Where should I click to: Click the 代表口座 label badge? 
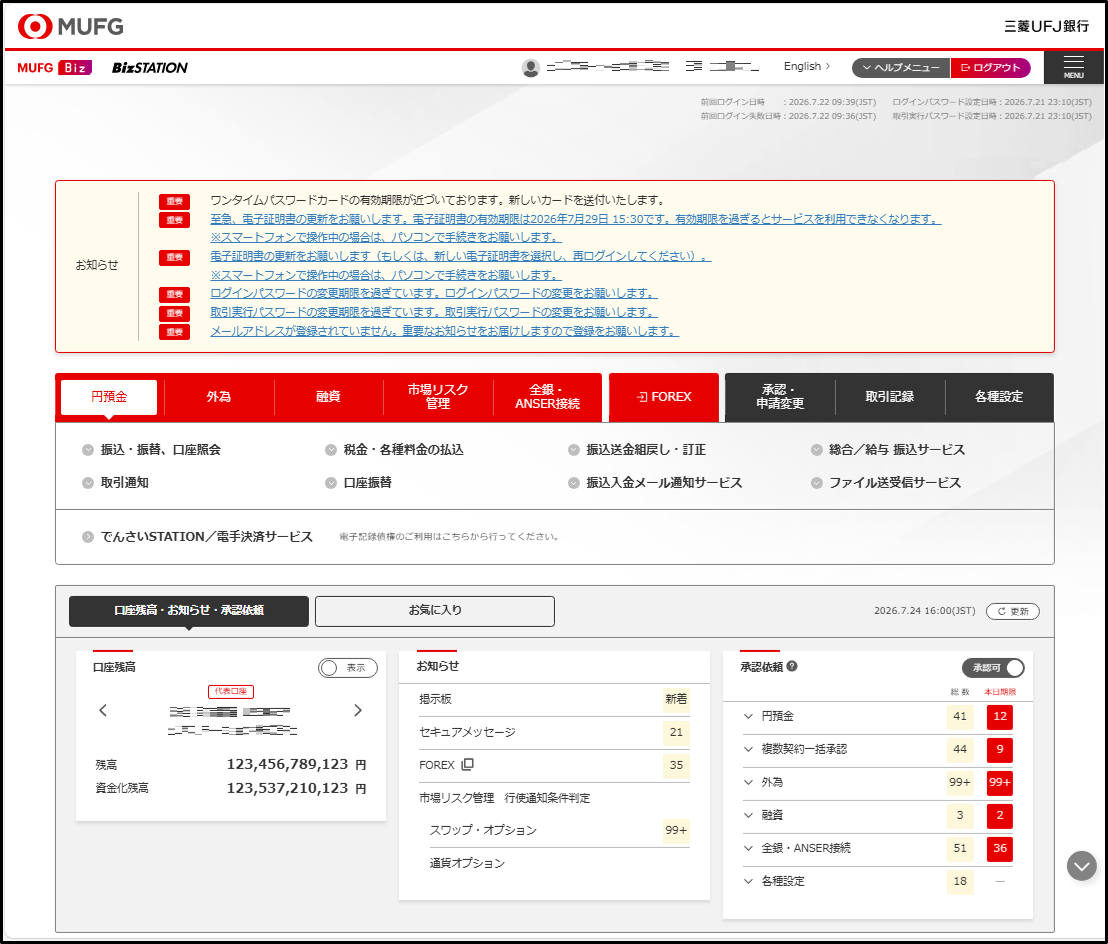pyautogui.click(x=230, y=691)
